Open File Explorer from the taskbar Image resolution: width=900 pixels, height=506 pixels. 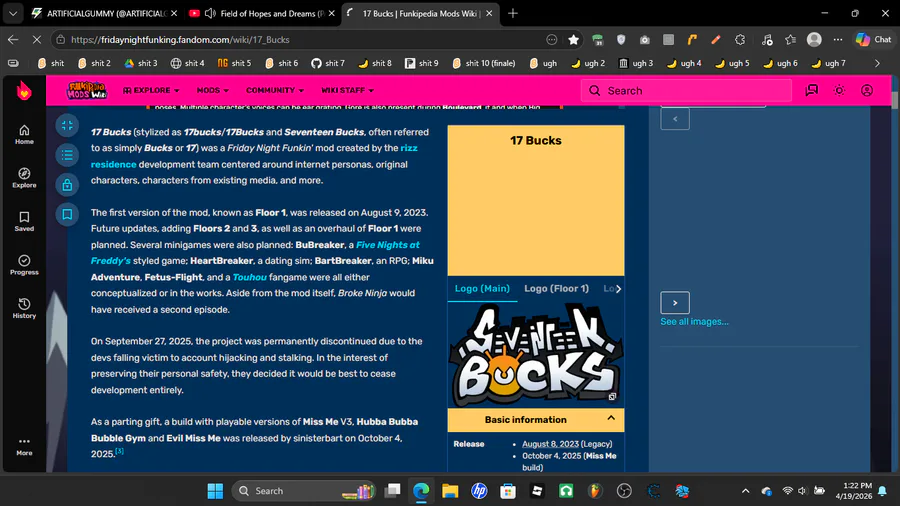[450, 491]
